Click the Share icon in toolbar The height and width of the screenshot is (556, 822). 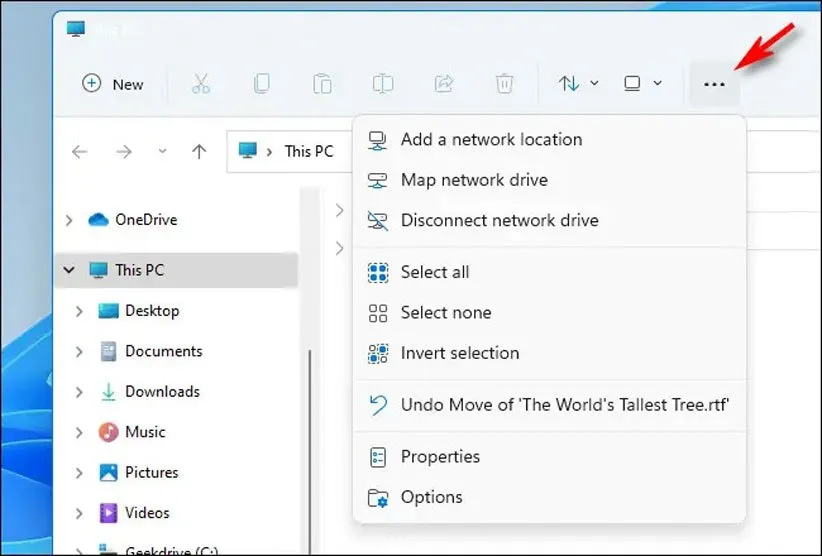(x=444, y=84)
